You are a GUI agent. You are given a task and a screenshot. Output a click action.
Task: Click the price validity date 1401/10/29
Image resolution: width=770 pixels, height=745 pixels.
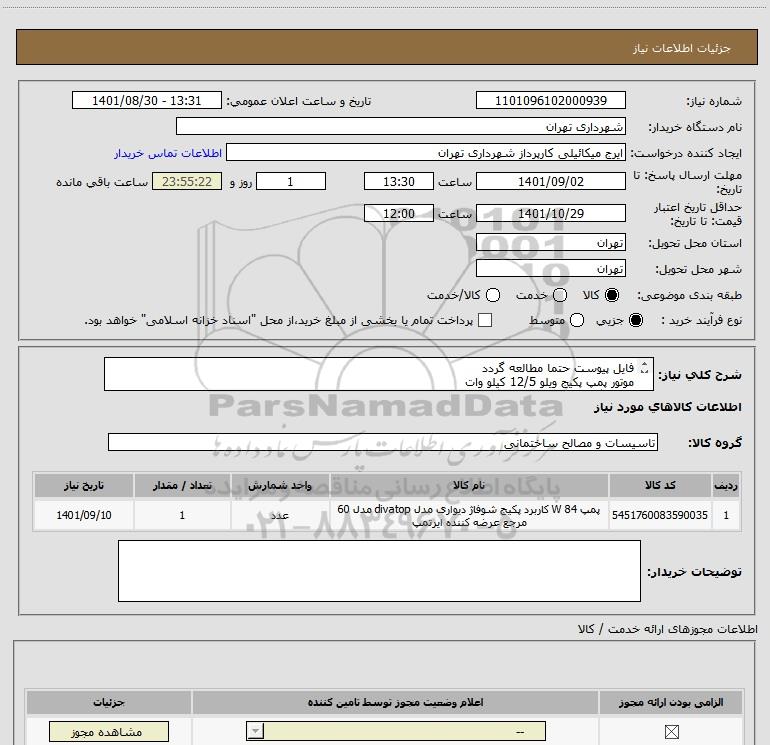tap(550, 213)
